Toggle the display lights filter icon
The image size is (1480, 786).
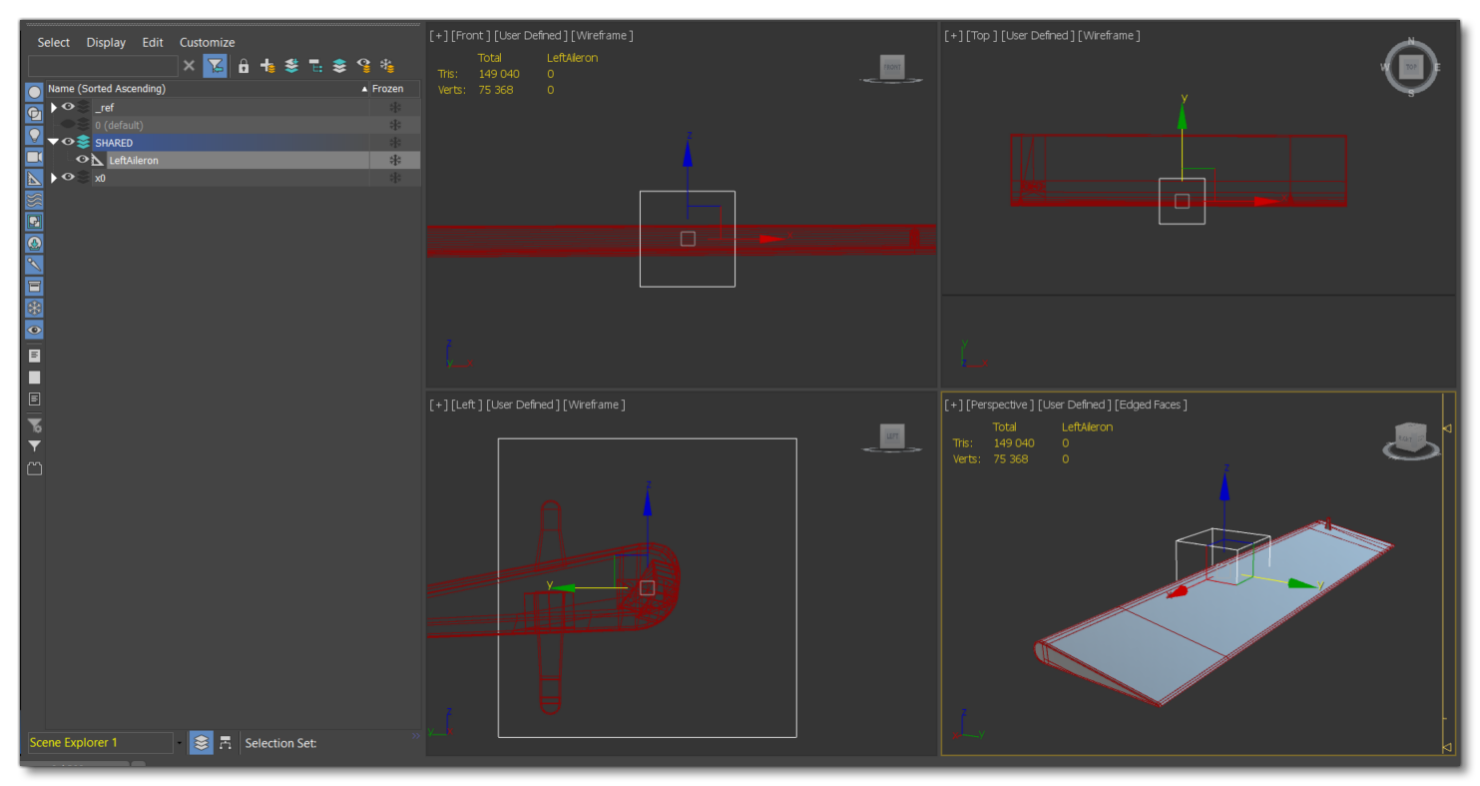click(x=34, y=135)
